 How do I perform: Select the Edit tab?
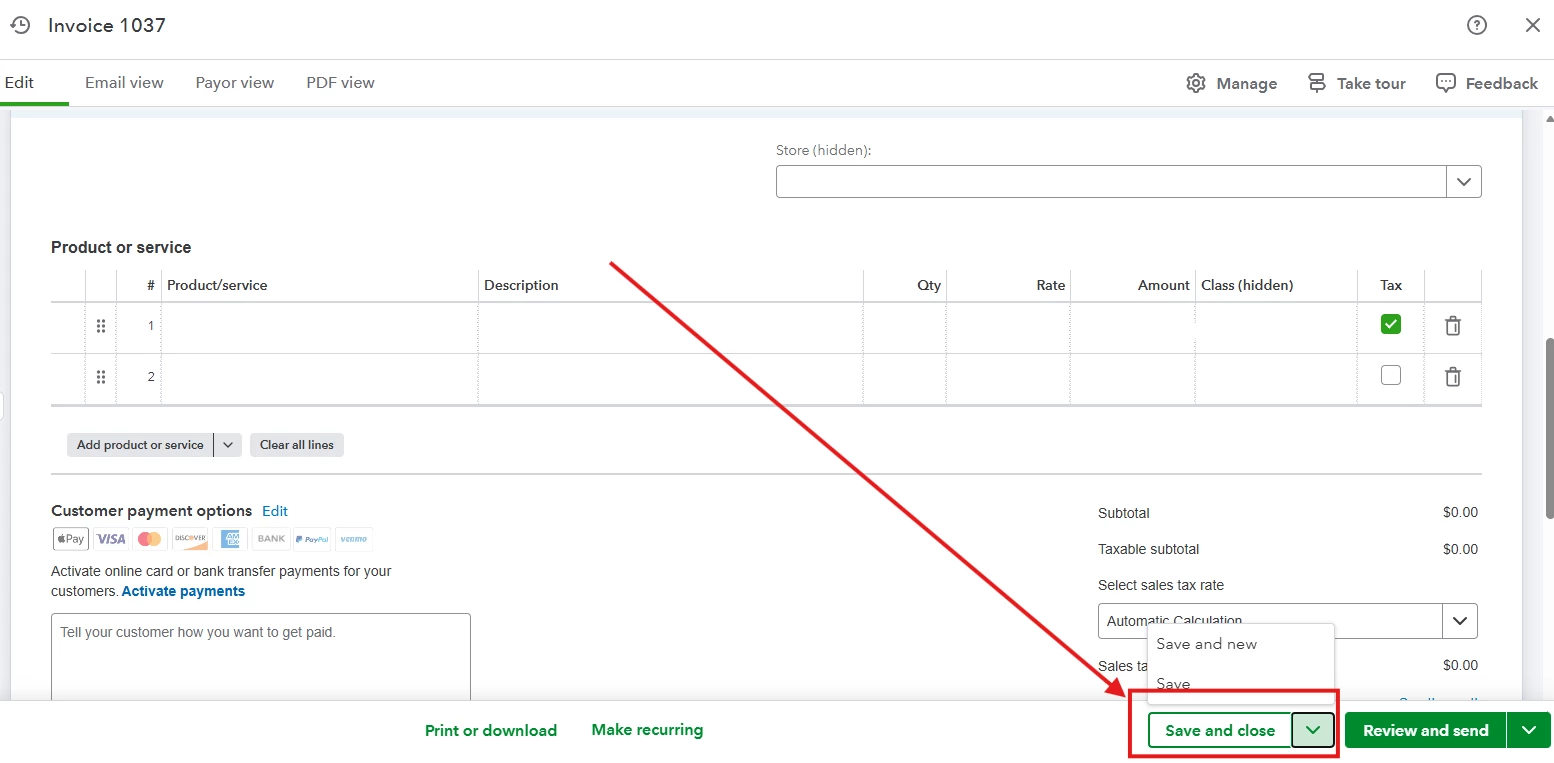(20, 83)
